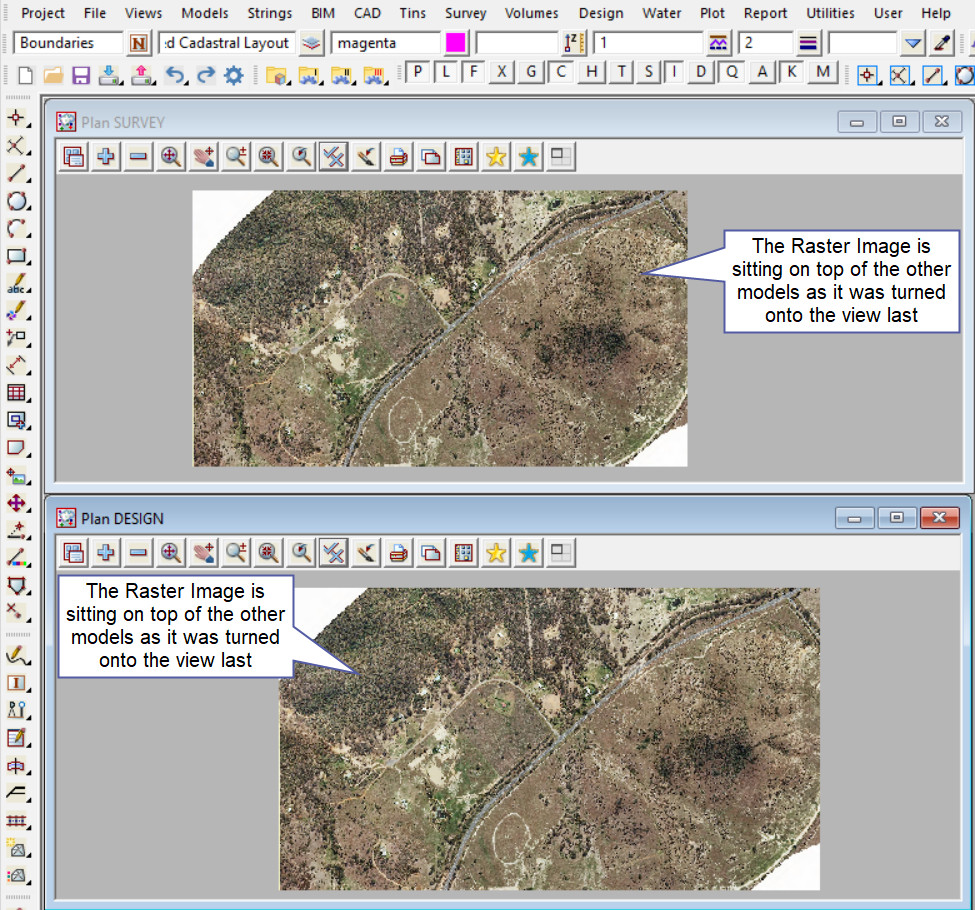The image size is (975, 910).
Task: Click the Boundaries name input field
Action: tap(68, 43)
